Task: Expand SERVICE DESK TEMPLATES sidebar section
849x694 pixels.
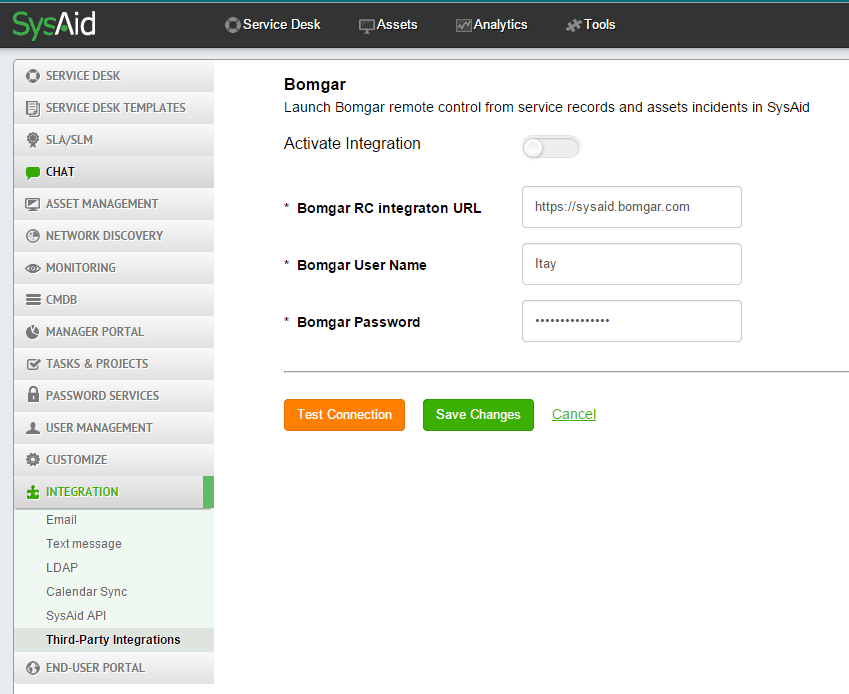Action: tap(114, 108)
